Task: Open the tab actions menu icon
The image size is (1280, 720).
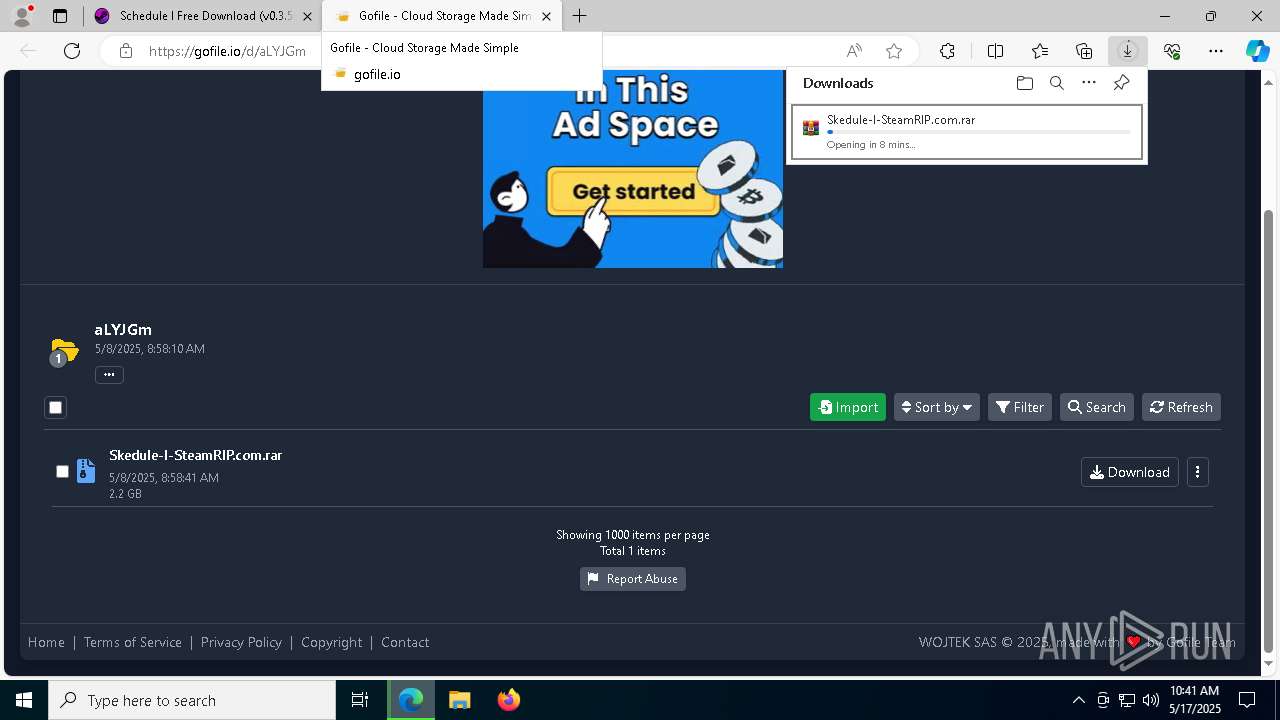Action: point(60,16)
